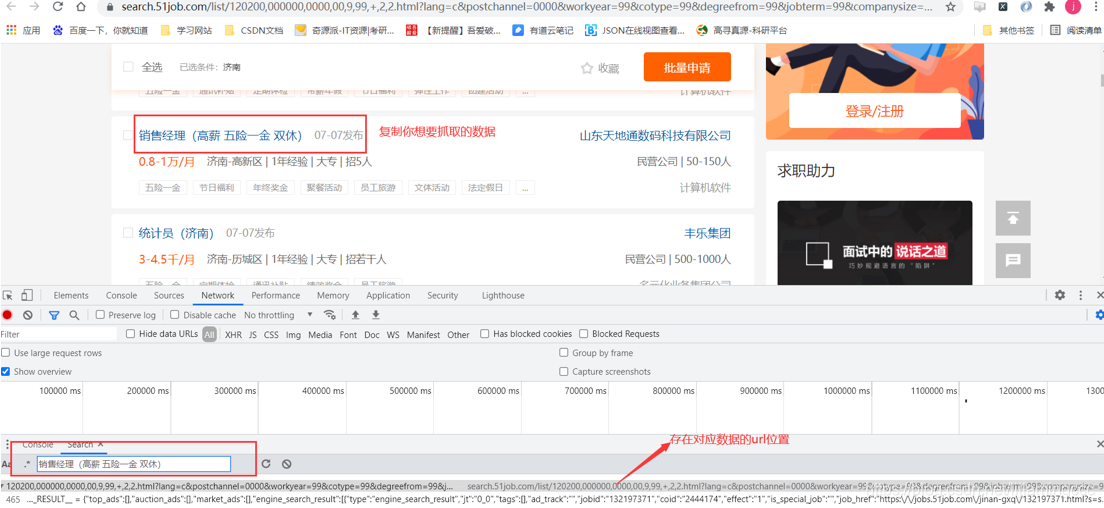Image resolution: width=1104 pixels, height=508 pixels.
Task: Open the feedback chat side button
Action: [1012, 260]
